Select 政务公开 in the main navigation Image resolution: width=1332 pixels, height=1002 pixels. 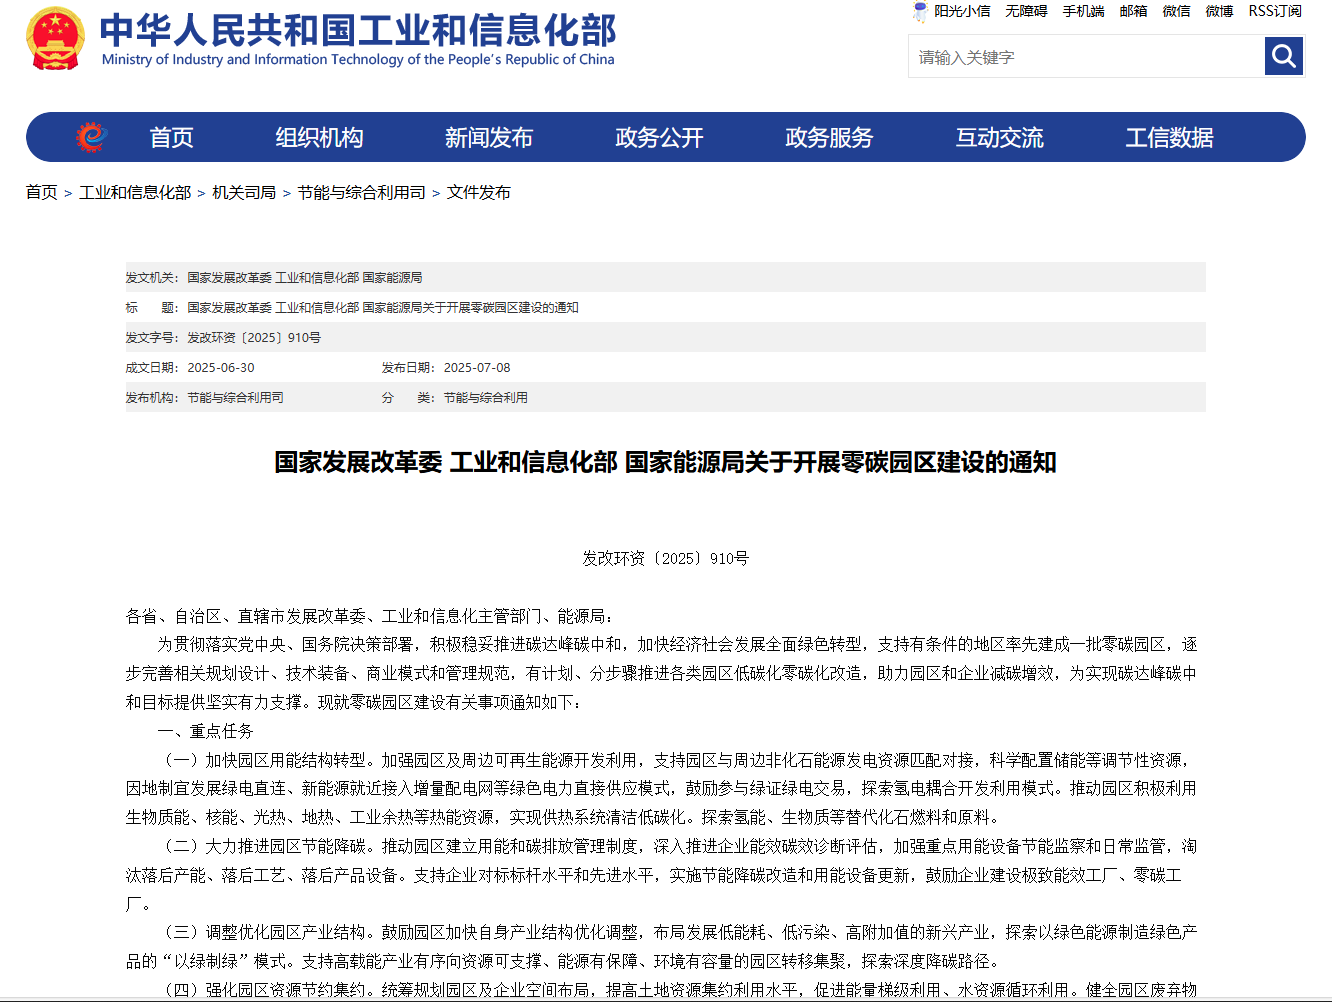point(659,138)
